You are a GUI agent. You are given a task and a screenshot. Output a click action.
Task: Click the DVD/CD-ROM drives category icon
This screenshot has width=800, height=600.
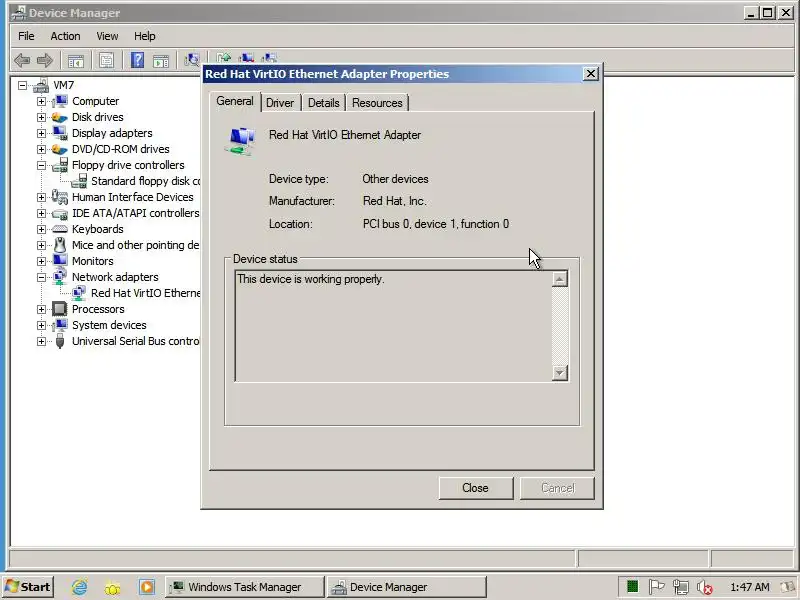60,149
